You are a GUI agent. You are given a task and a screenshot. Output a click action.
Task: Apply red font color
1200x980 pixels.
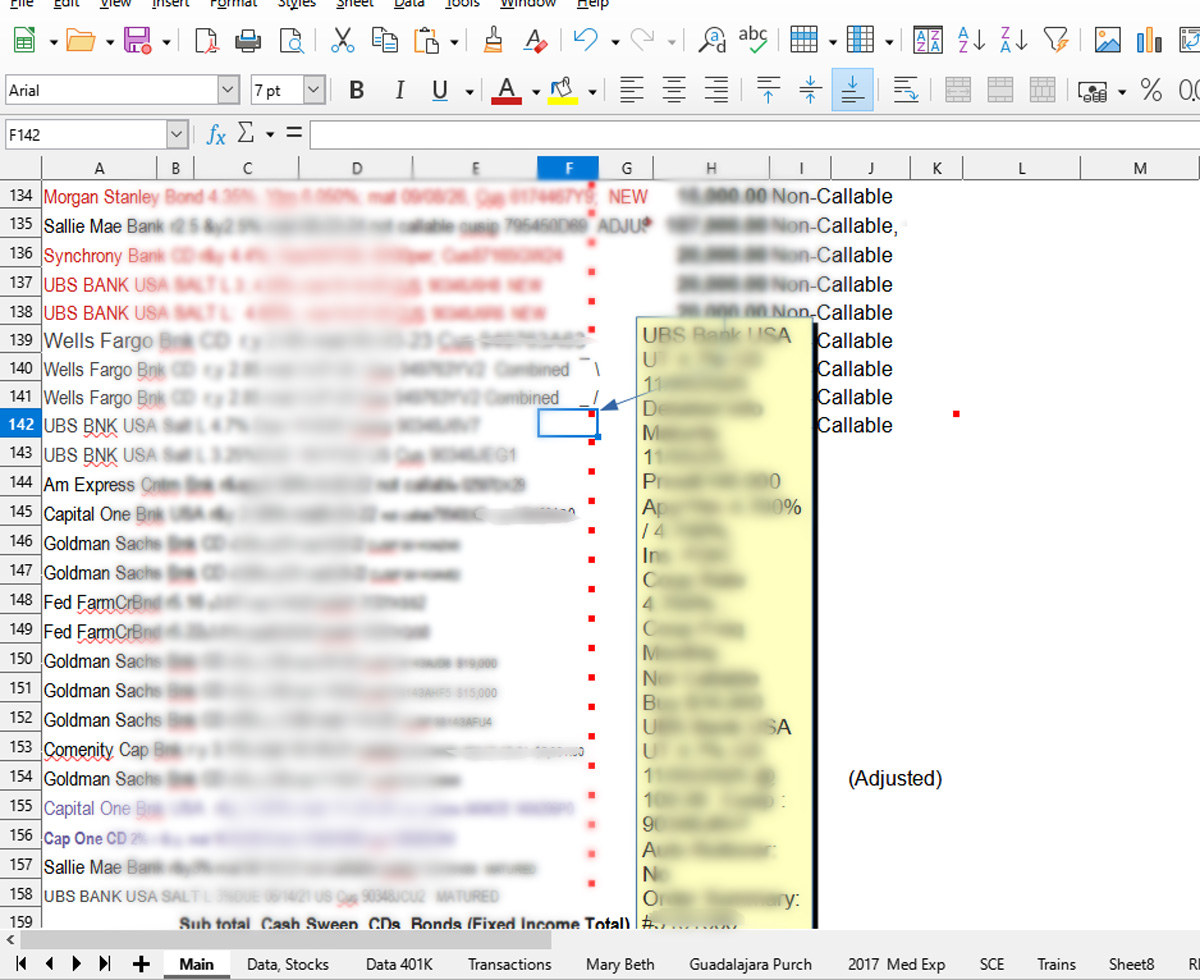click(x=507, y=91)
